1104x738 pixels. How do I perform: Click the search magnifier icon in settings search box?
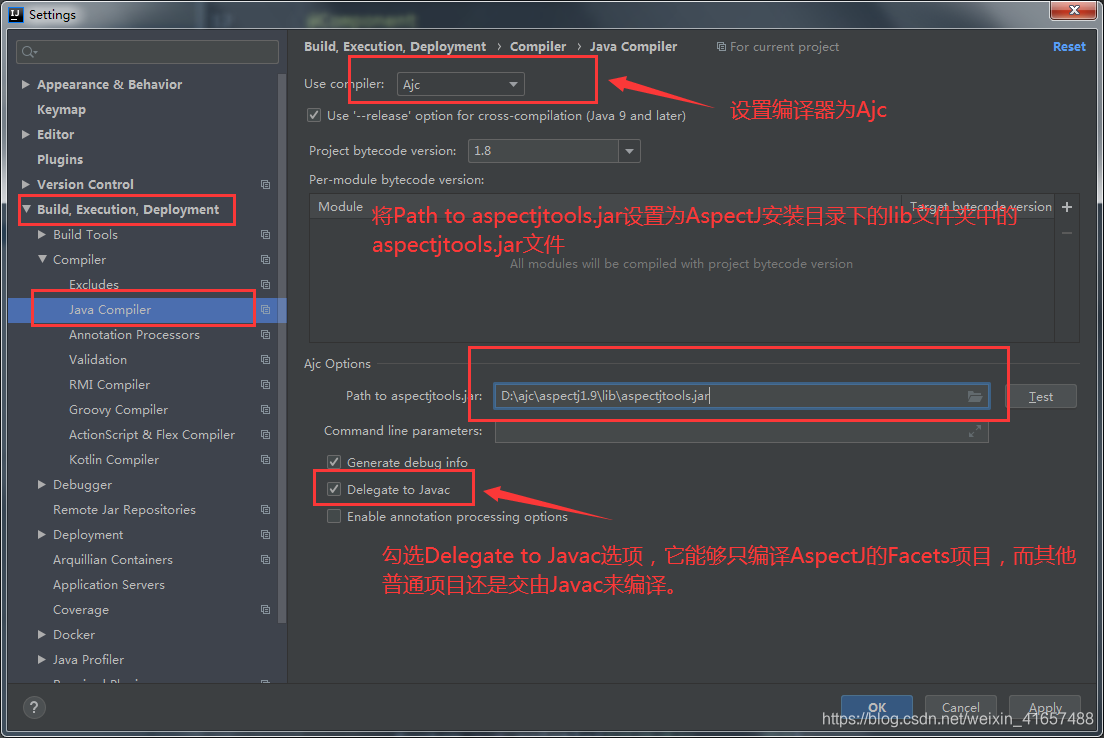[x=29, y=52]
